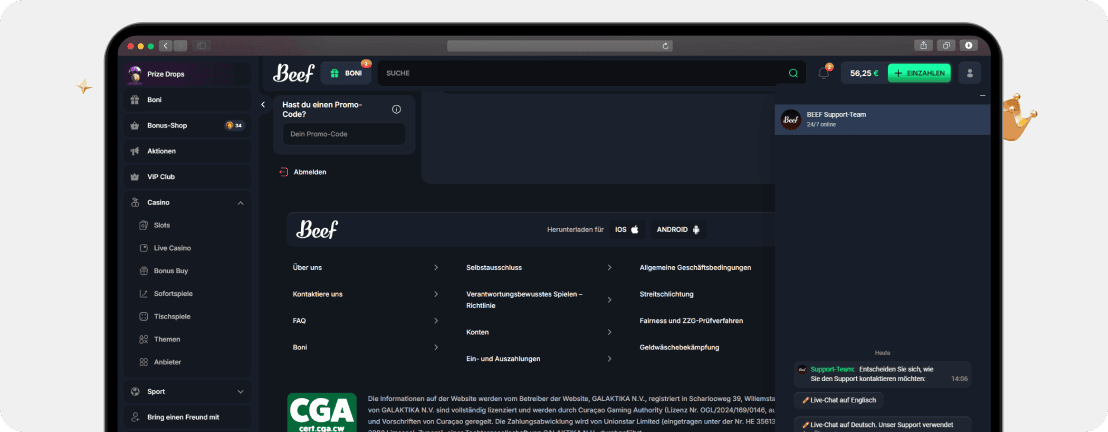Open the user profile avatar icon
This screenshot has width=1108, height=432.
click(970, 73)
